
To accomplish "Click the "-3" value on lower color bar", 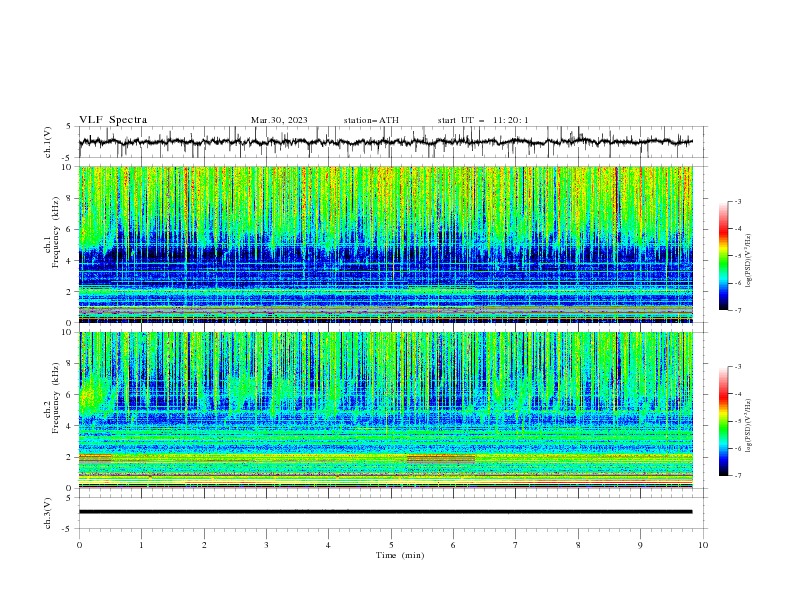I will click(738, 367).
